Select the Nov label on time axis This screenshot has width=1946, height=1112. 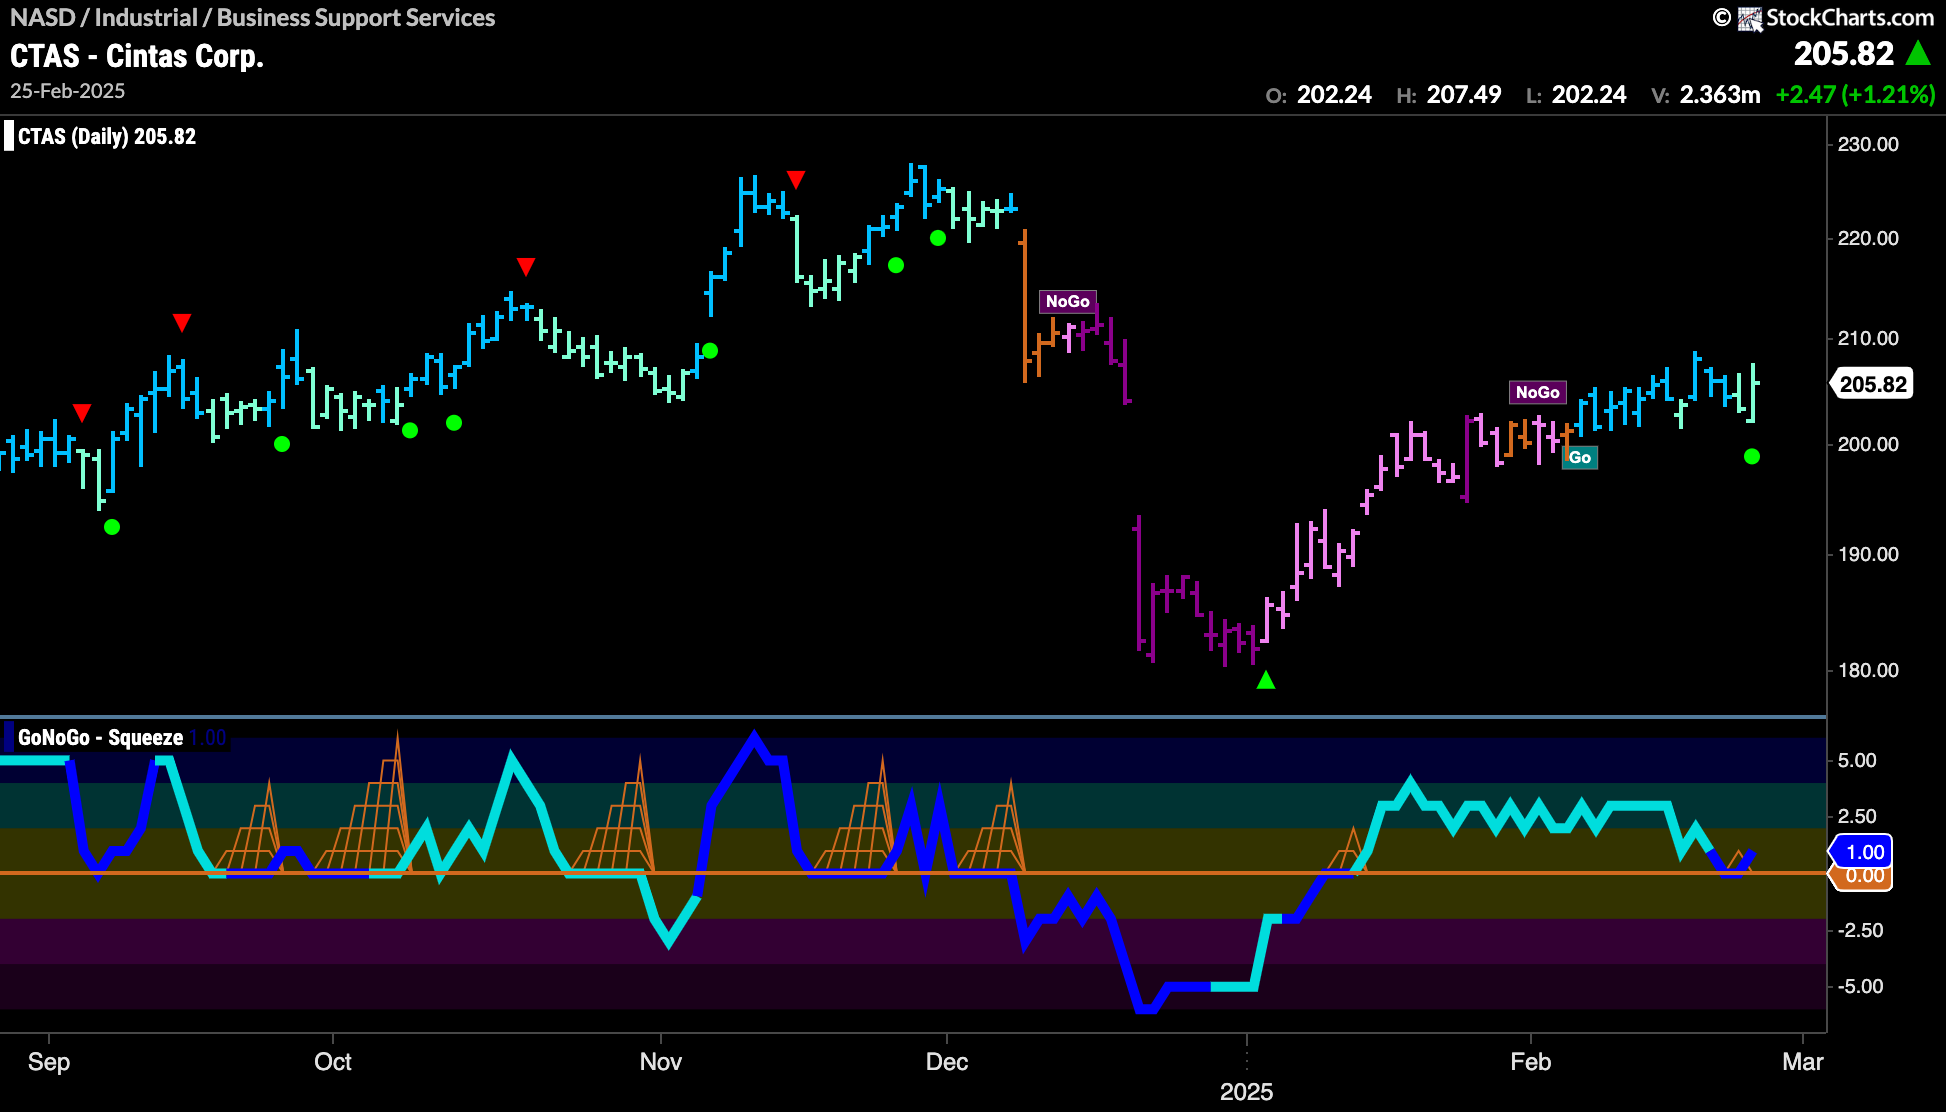(661, 1062)
